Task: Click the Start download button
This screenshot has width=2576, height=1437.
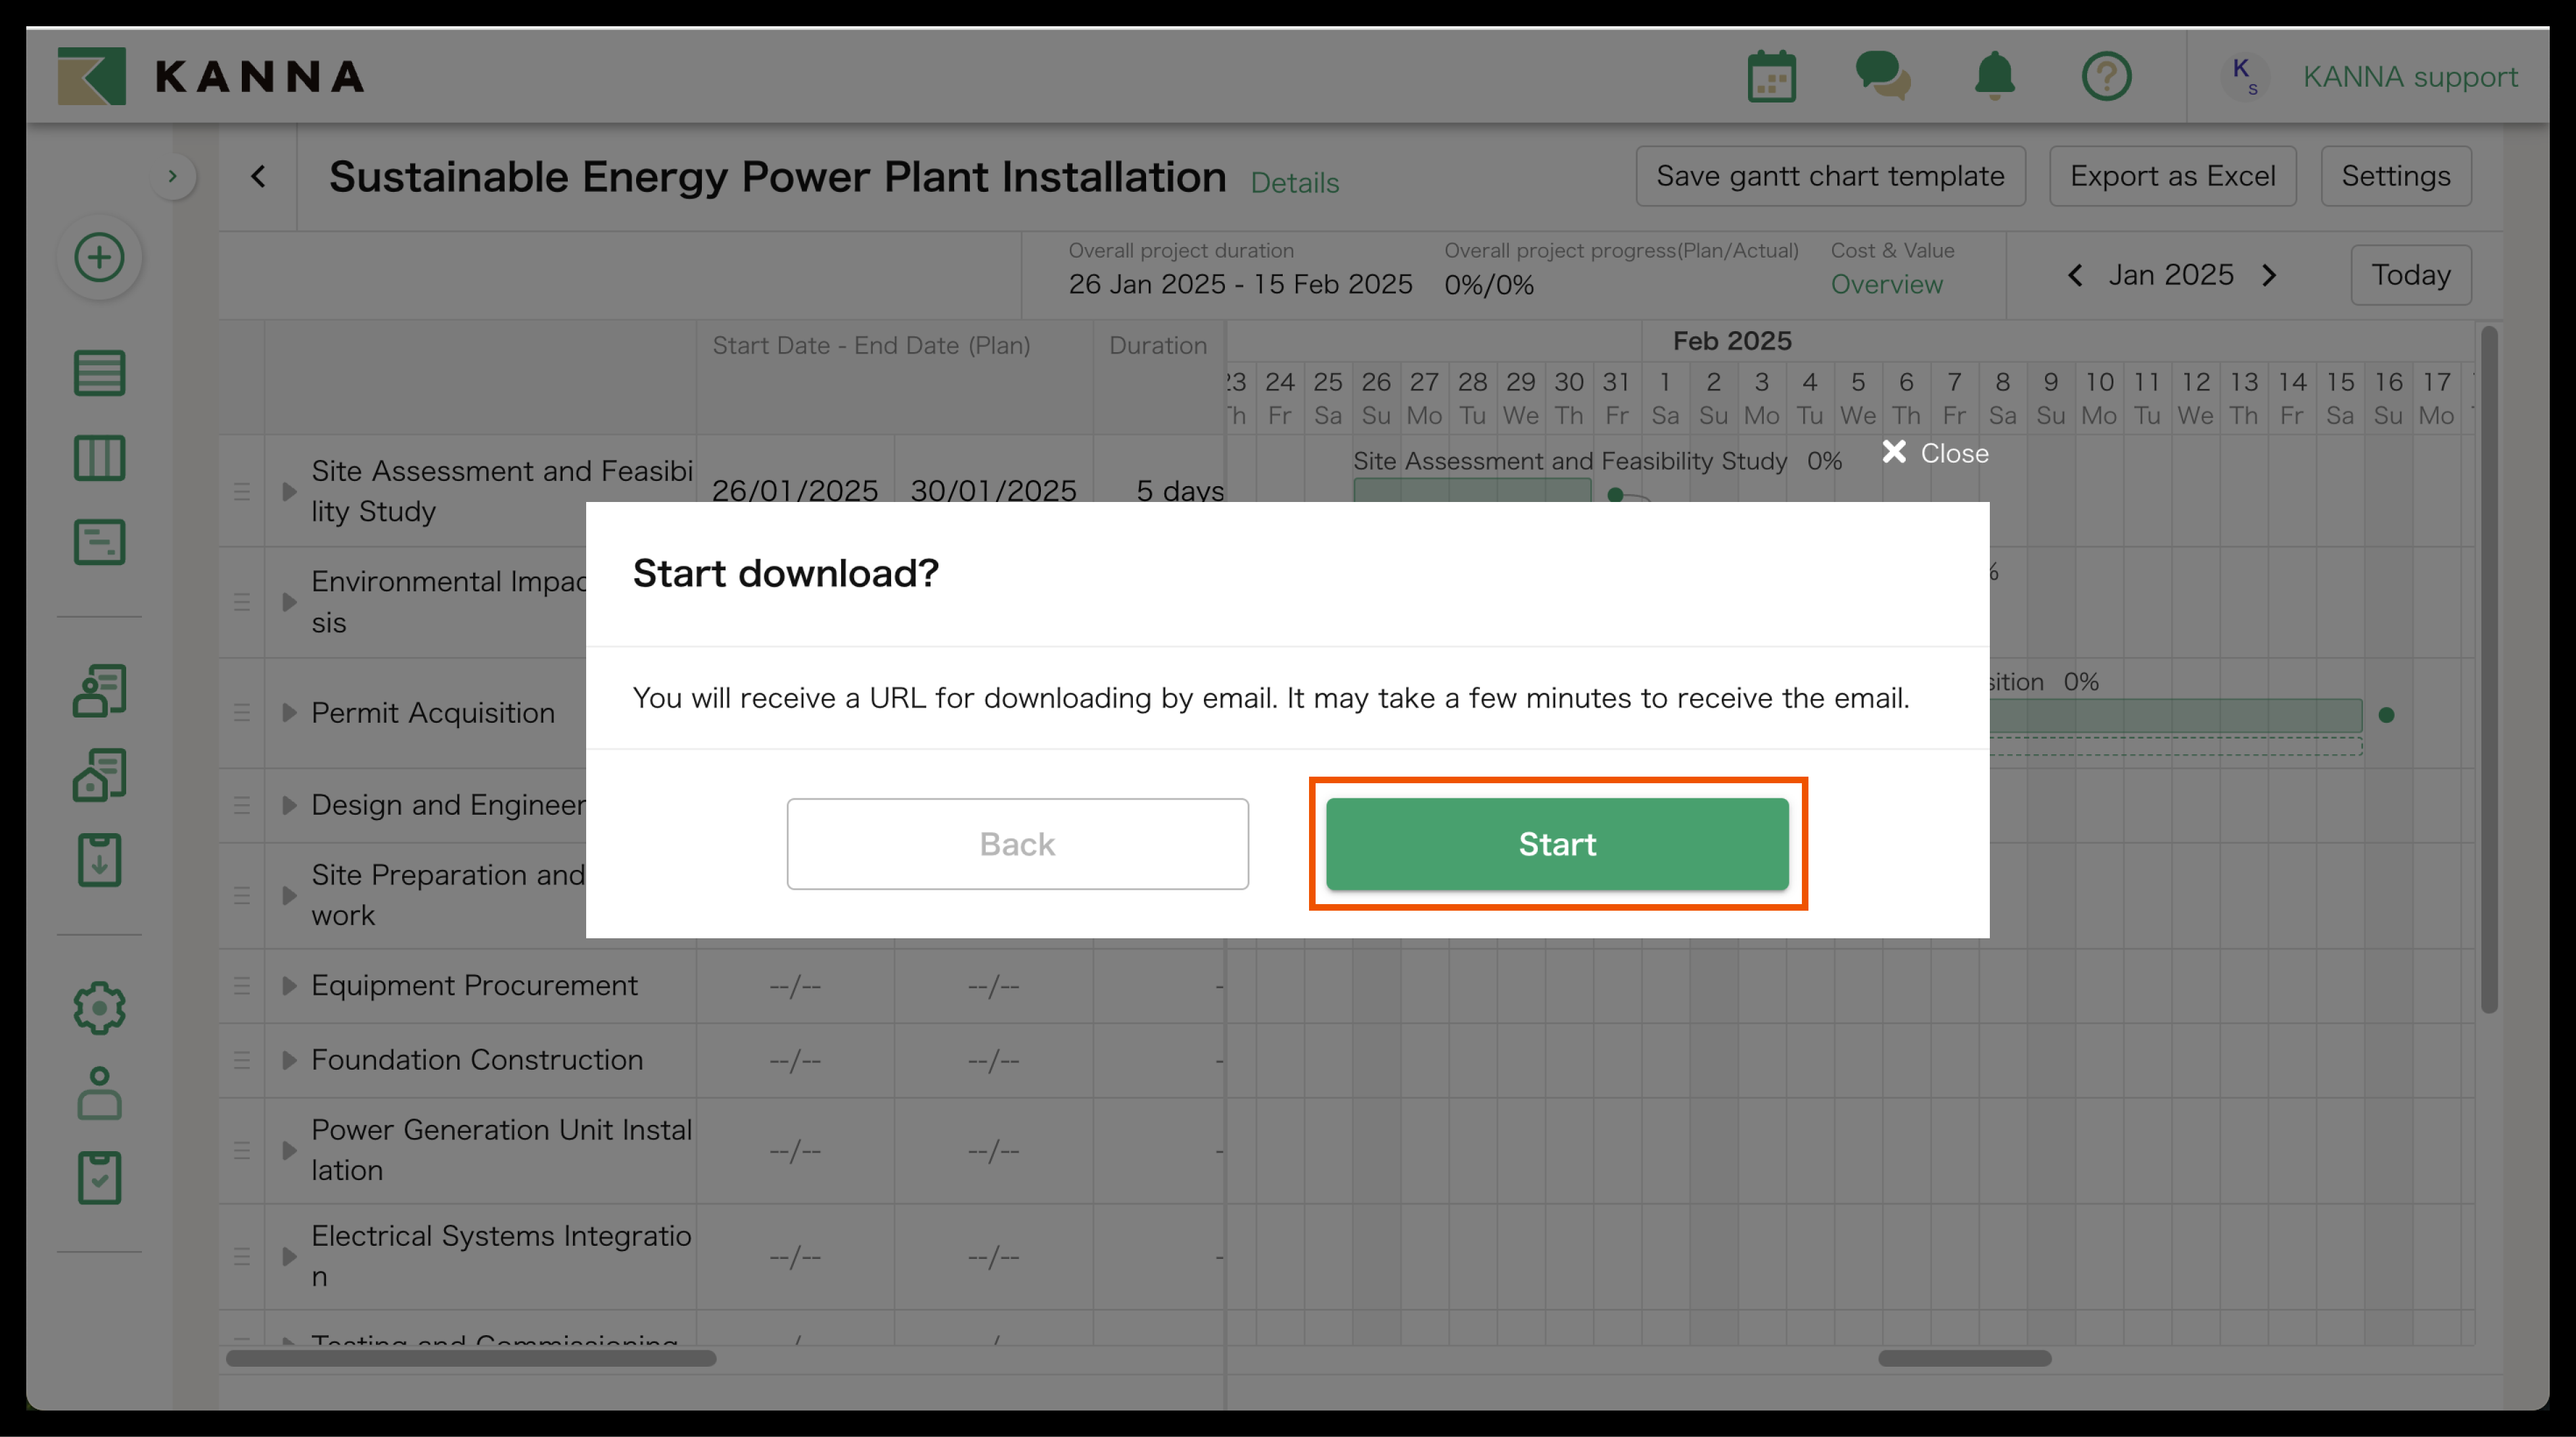Action: pos(1556,844)
